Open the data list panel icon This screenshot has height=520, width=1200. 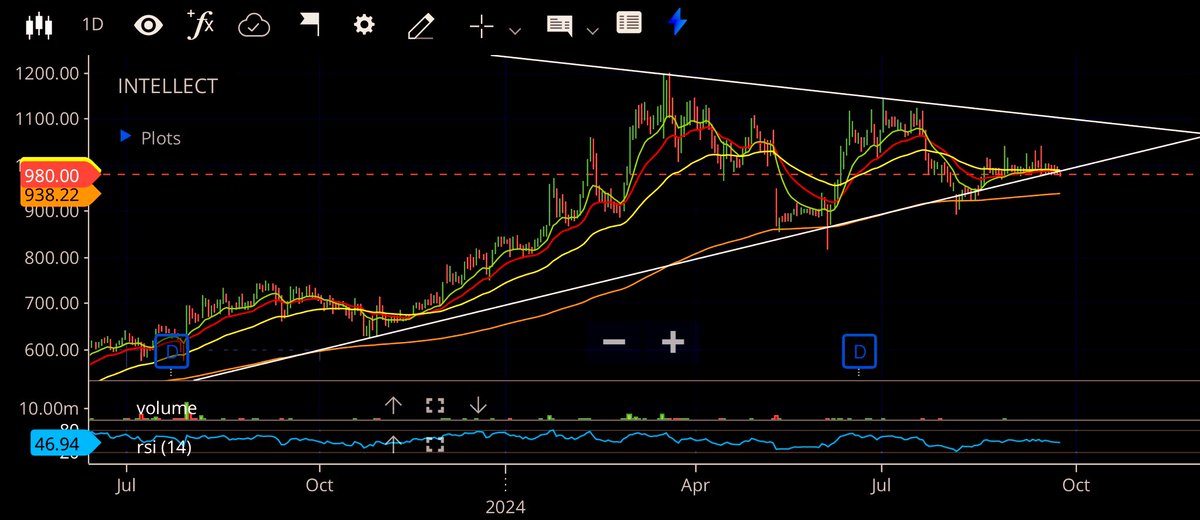click(629, 25)
